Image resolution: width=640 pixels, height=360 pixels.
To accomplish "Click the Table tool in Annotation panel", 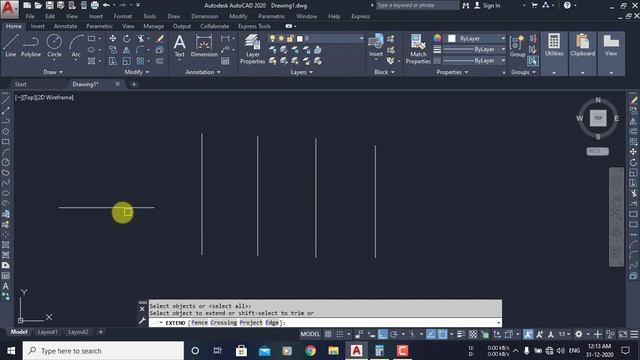I will point(225,61).
